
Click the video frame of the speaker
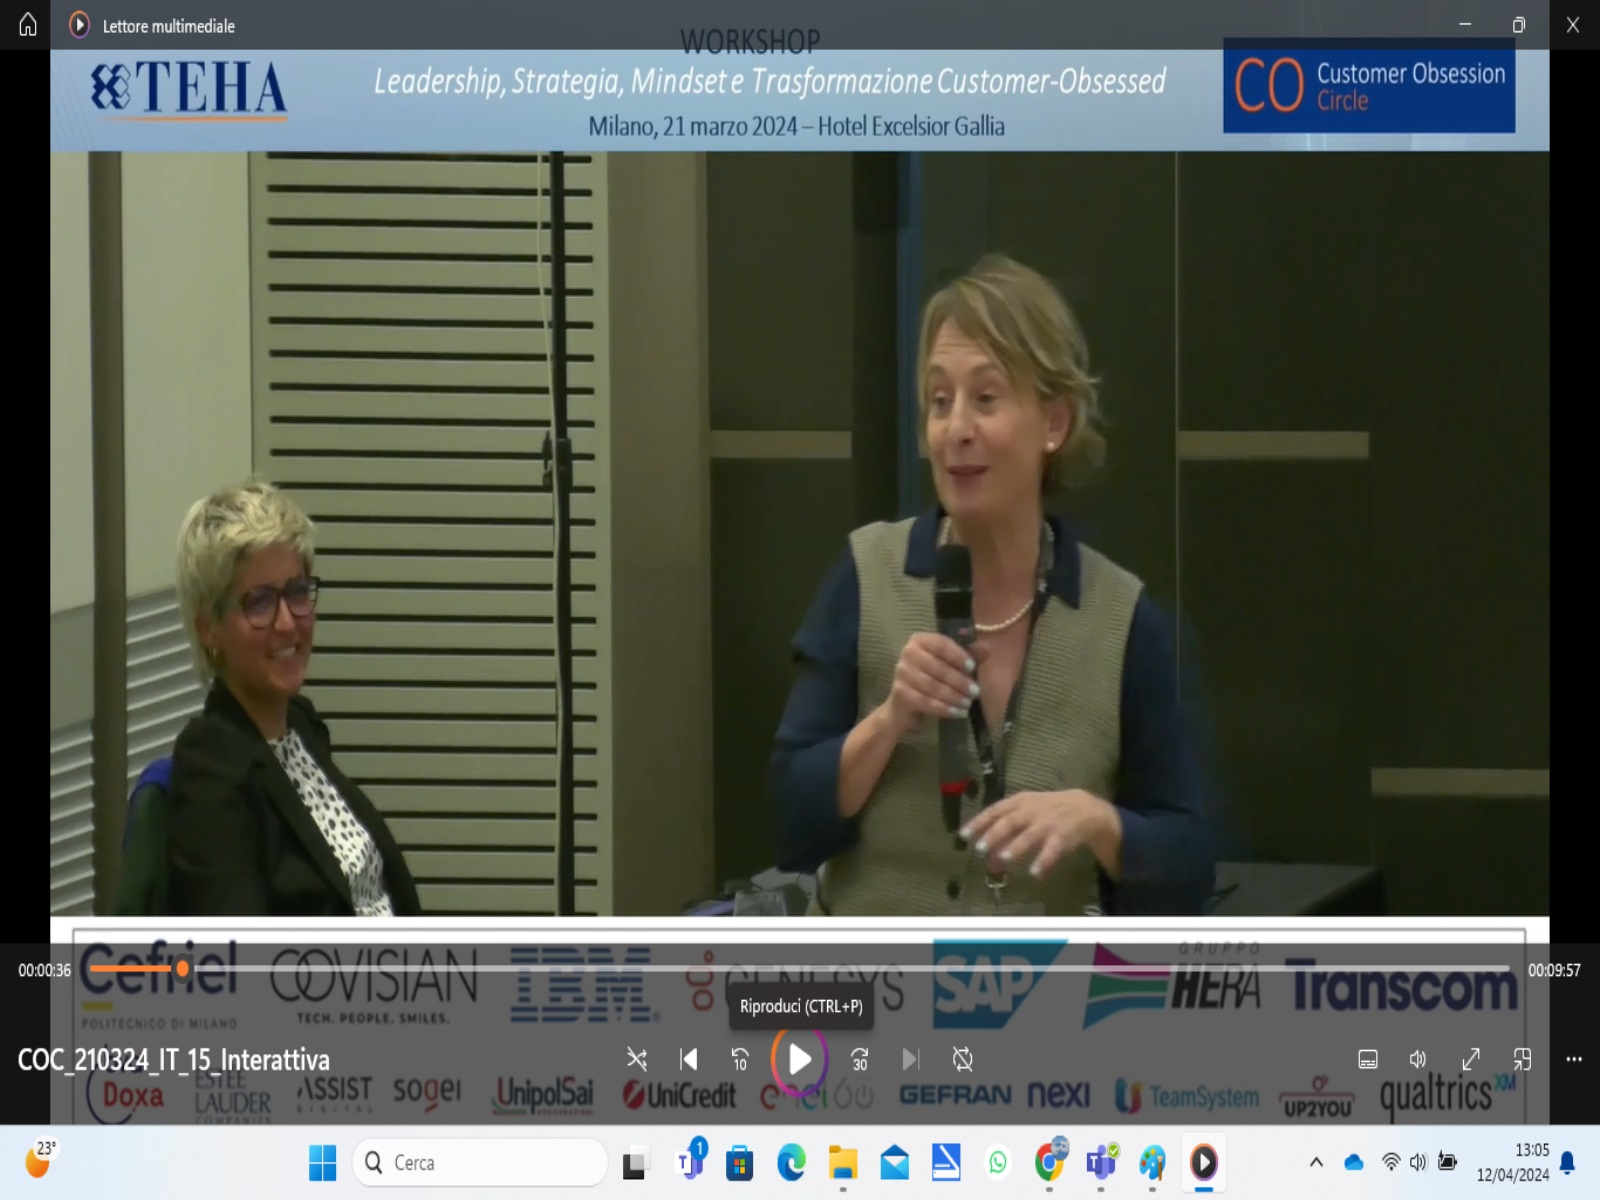click(x=800, y=533)
